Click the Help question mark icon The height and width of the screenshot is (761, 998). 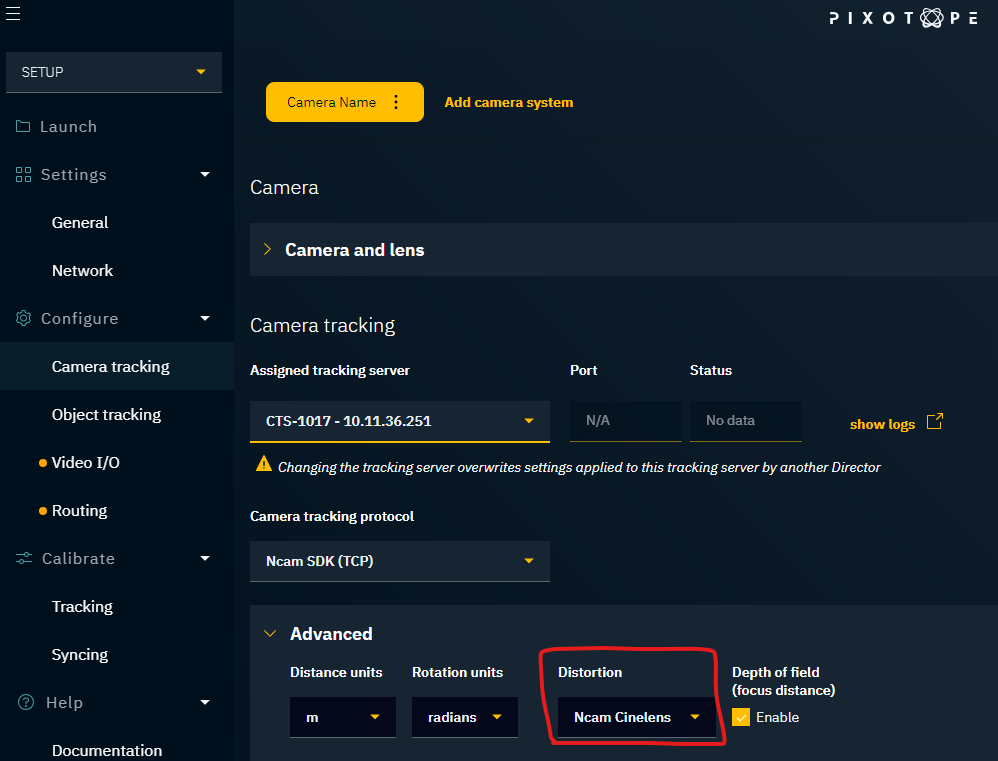point(26,703)
